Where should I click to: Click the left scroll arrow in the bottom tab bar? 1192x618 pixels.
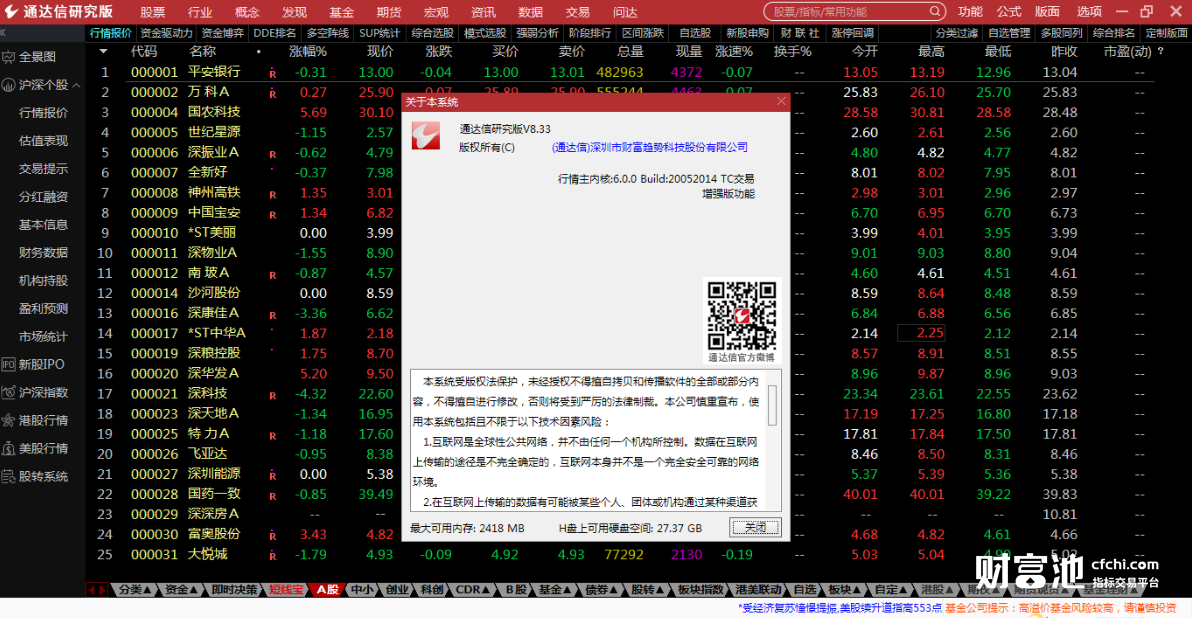point(92,590)
